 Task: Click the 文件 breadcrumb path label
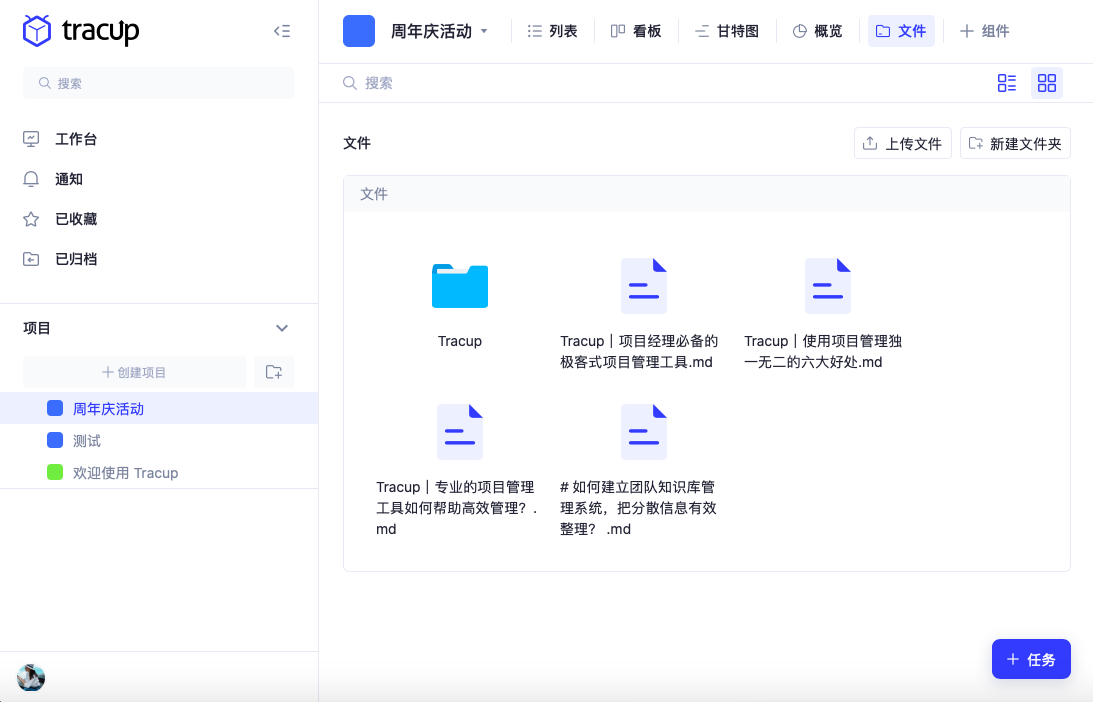[374, 194]
